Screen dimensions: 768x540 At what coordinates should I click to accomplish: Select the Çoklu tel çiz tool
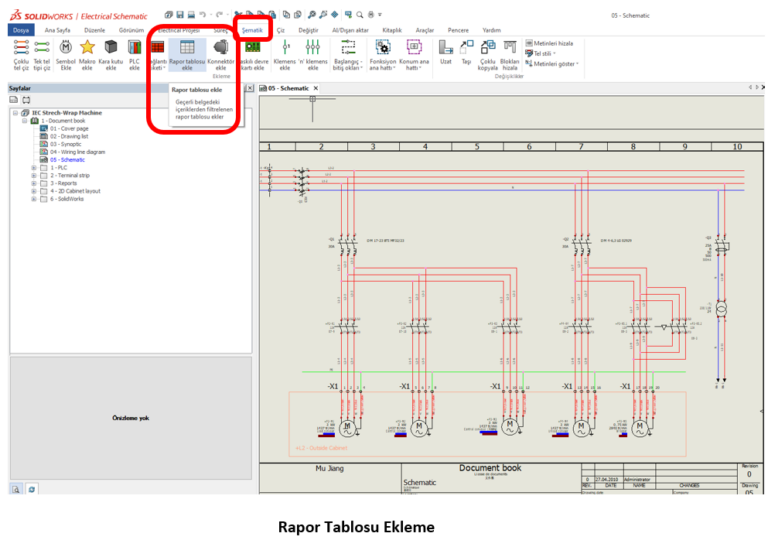[x=21, y=47]
